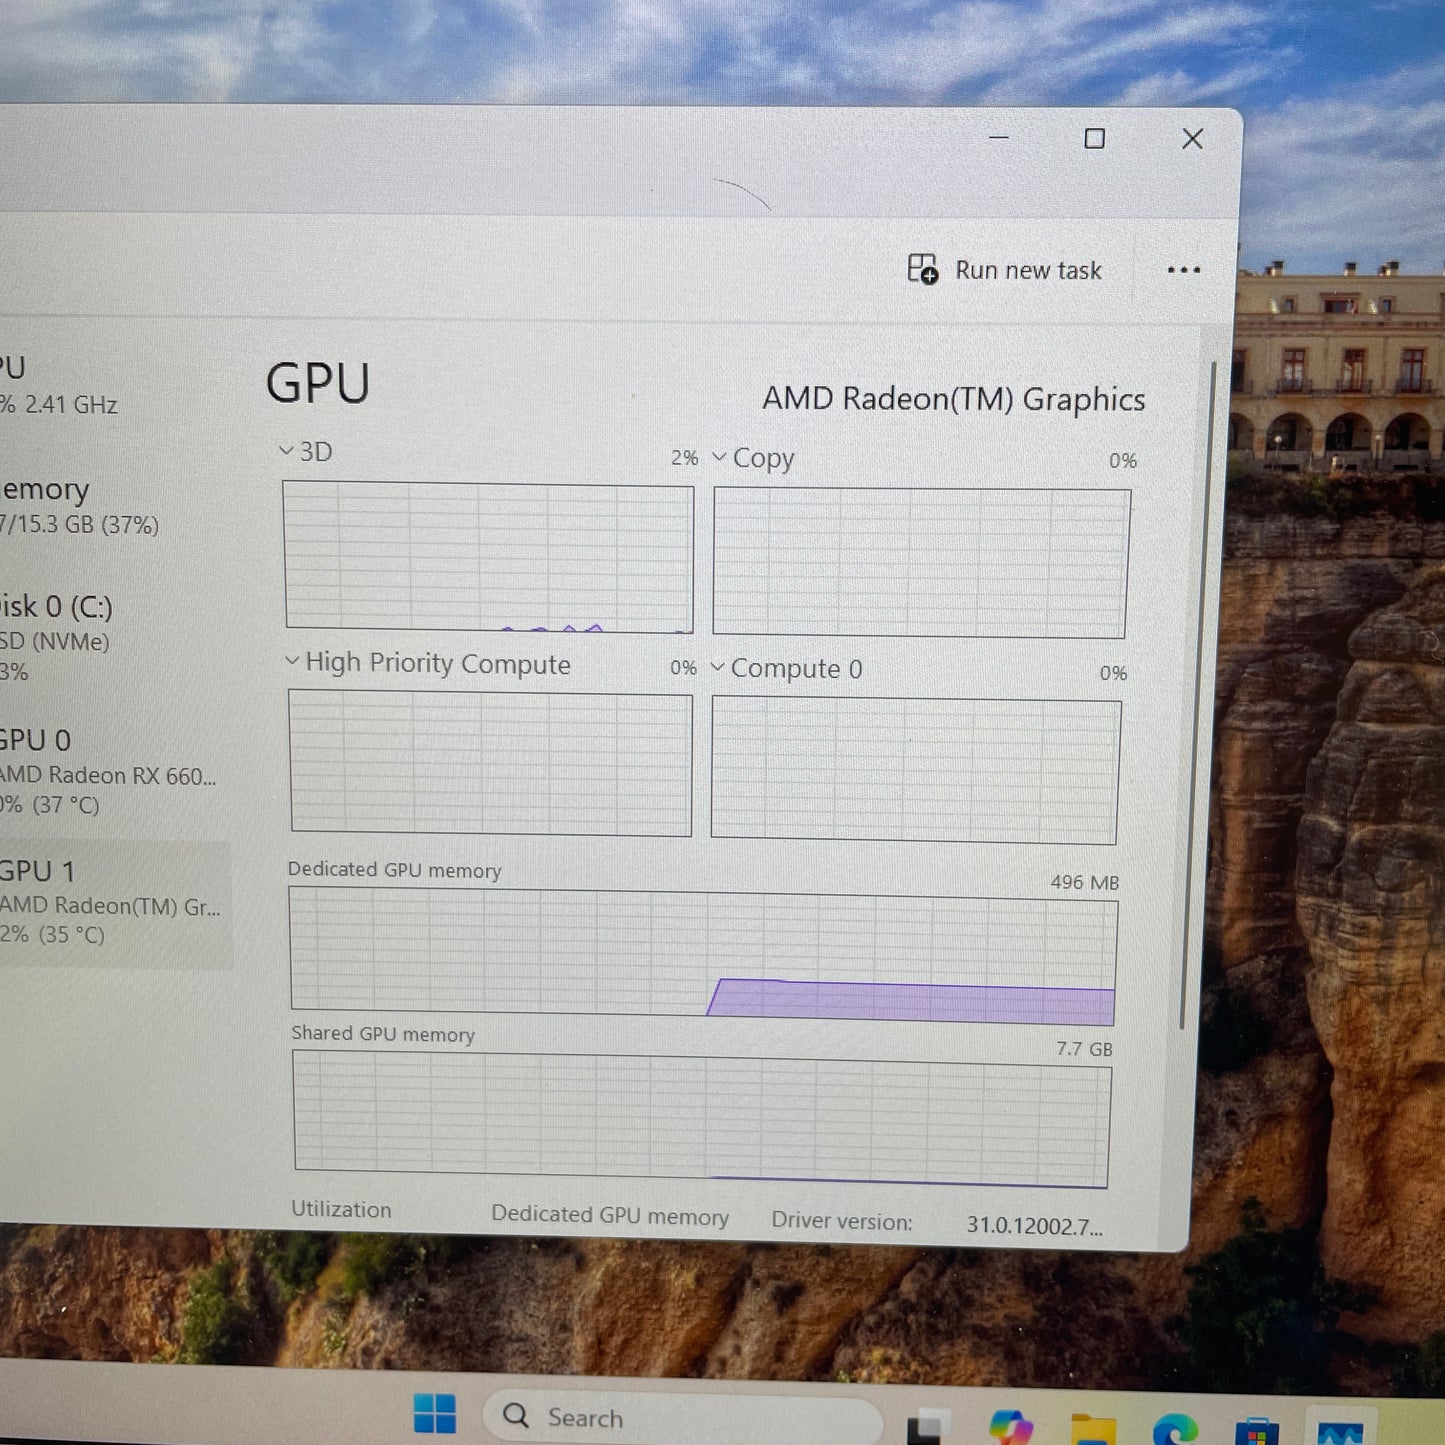Image resolution: width=1445 pixels, height=1445 pixels.
Task: Click the Dedicated GPU memory graph
Action: 703,956
